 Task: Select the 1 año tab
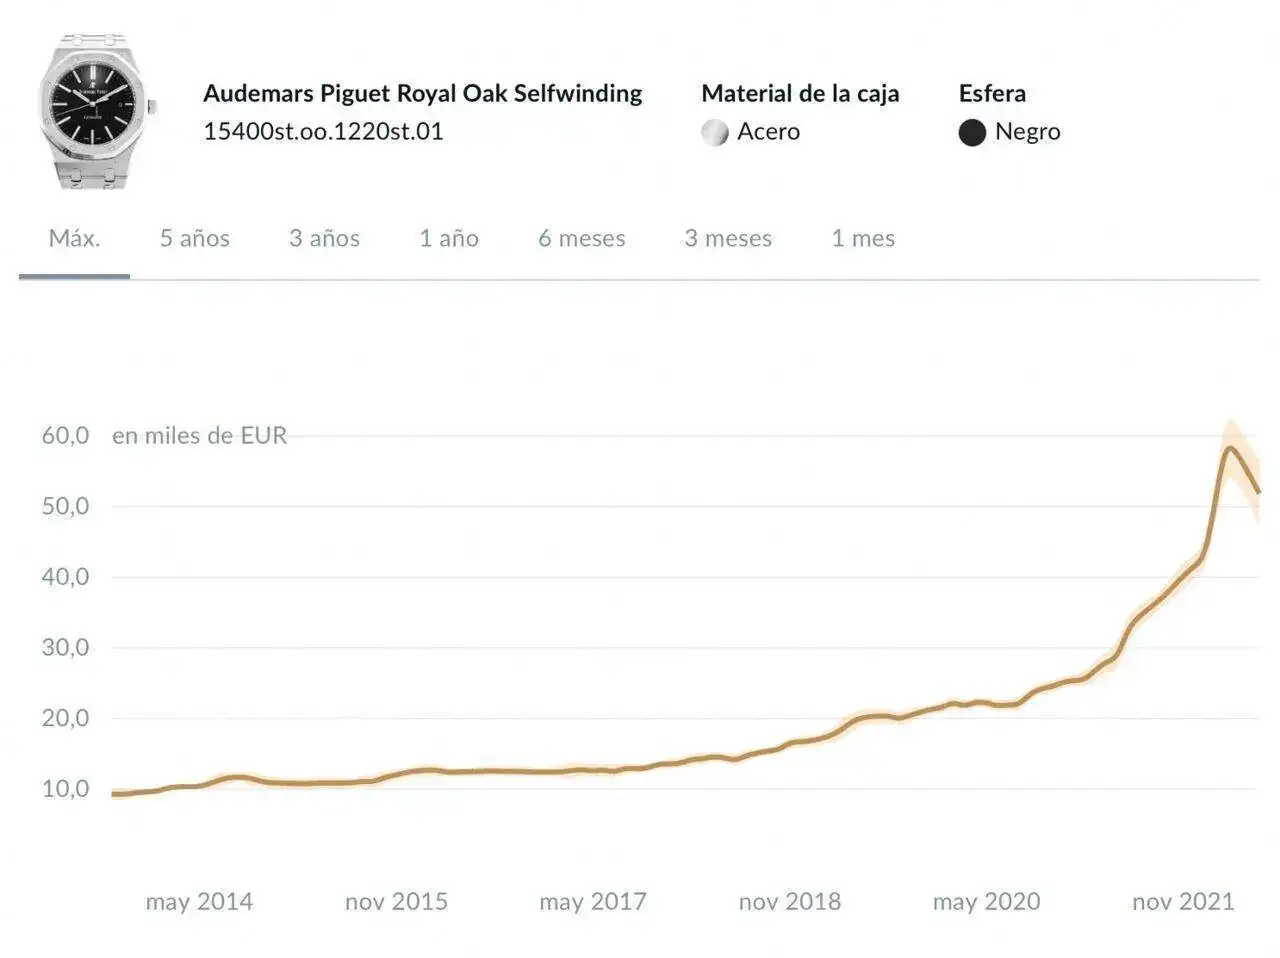click(x=449, y=238)
